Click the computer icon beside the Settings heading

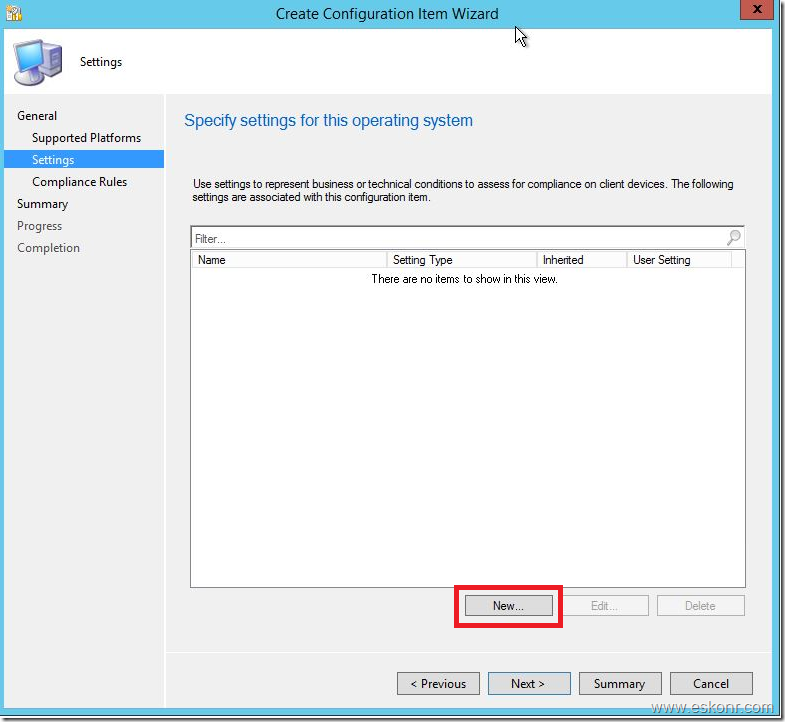pyautogui.click(x=38, y=62)
